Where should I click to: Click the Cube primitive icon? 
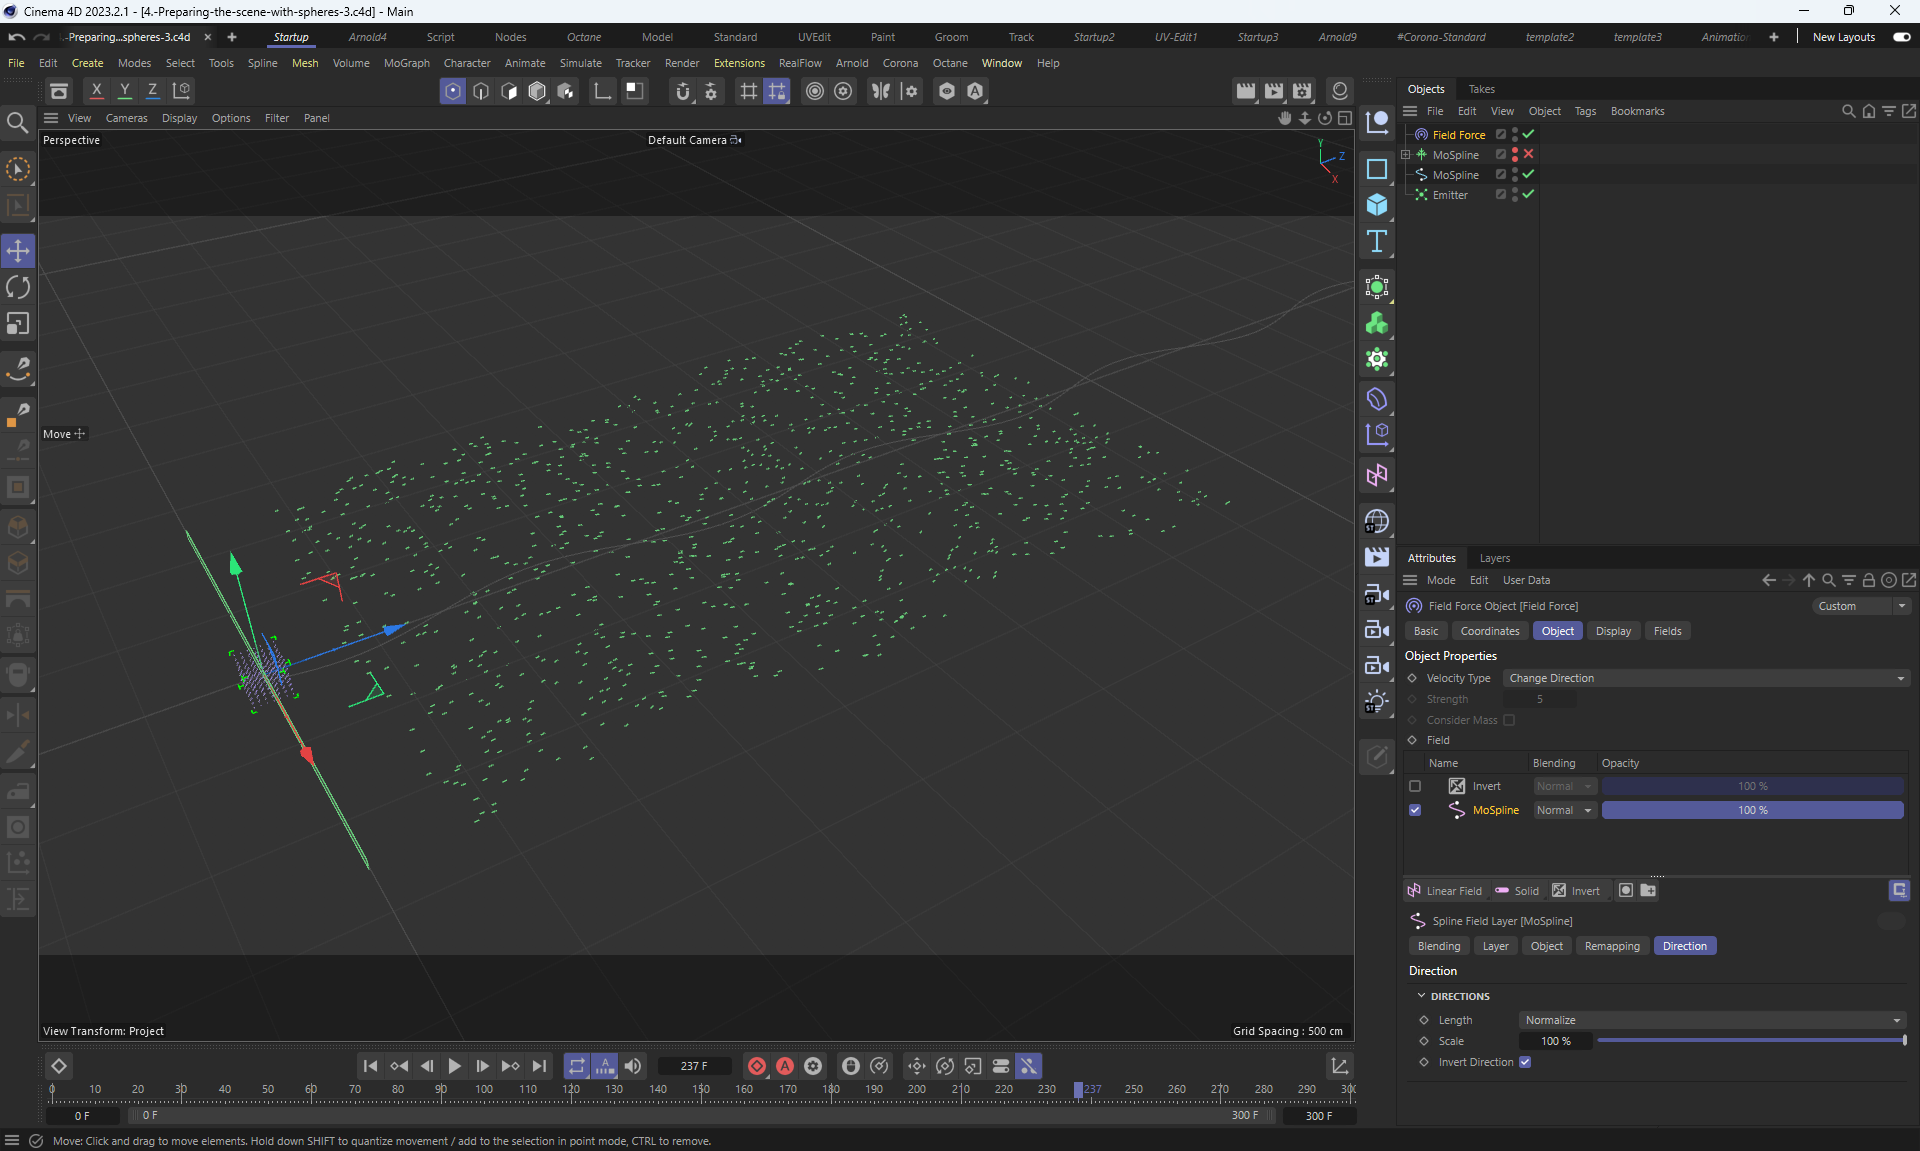[1377, 205]
